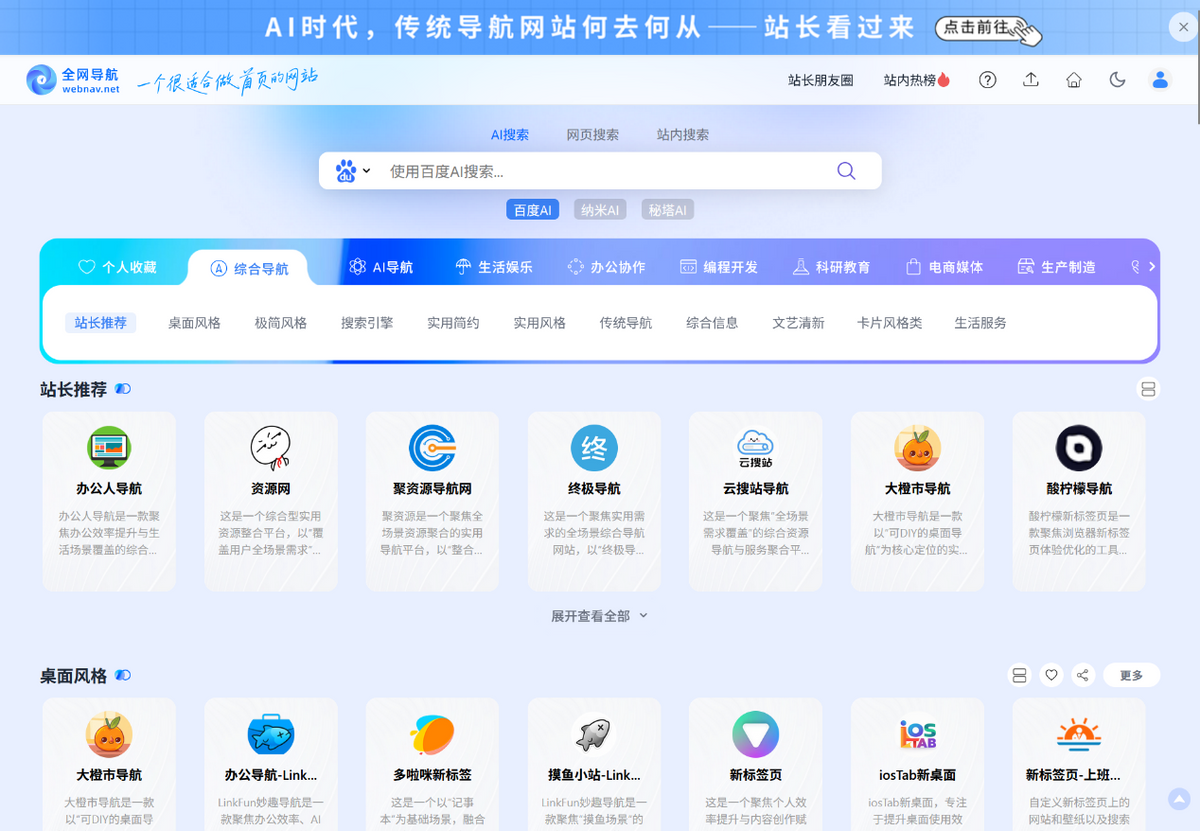Viewport: 1200px width, 831px height.
Task: Open the Baidu search engine dropdown
Action: click(353, 171)
